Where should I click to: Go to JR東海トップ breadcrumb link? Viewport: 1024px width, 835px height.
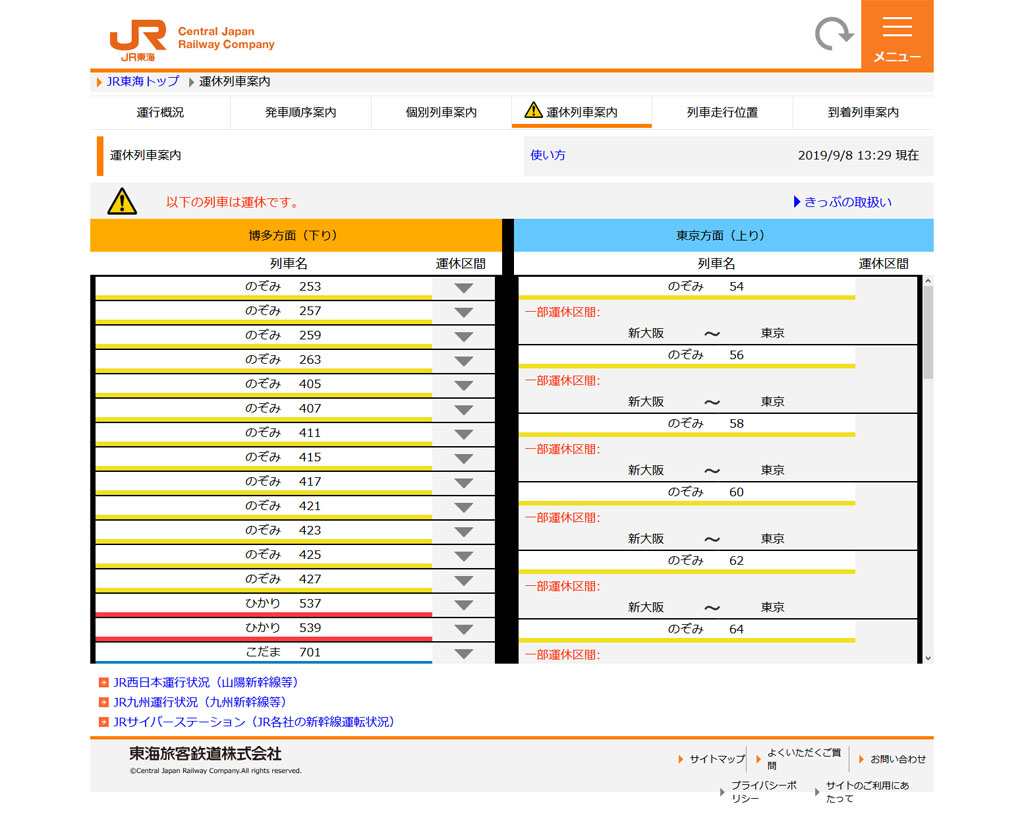143,82
